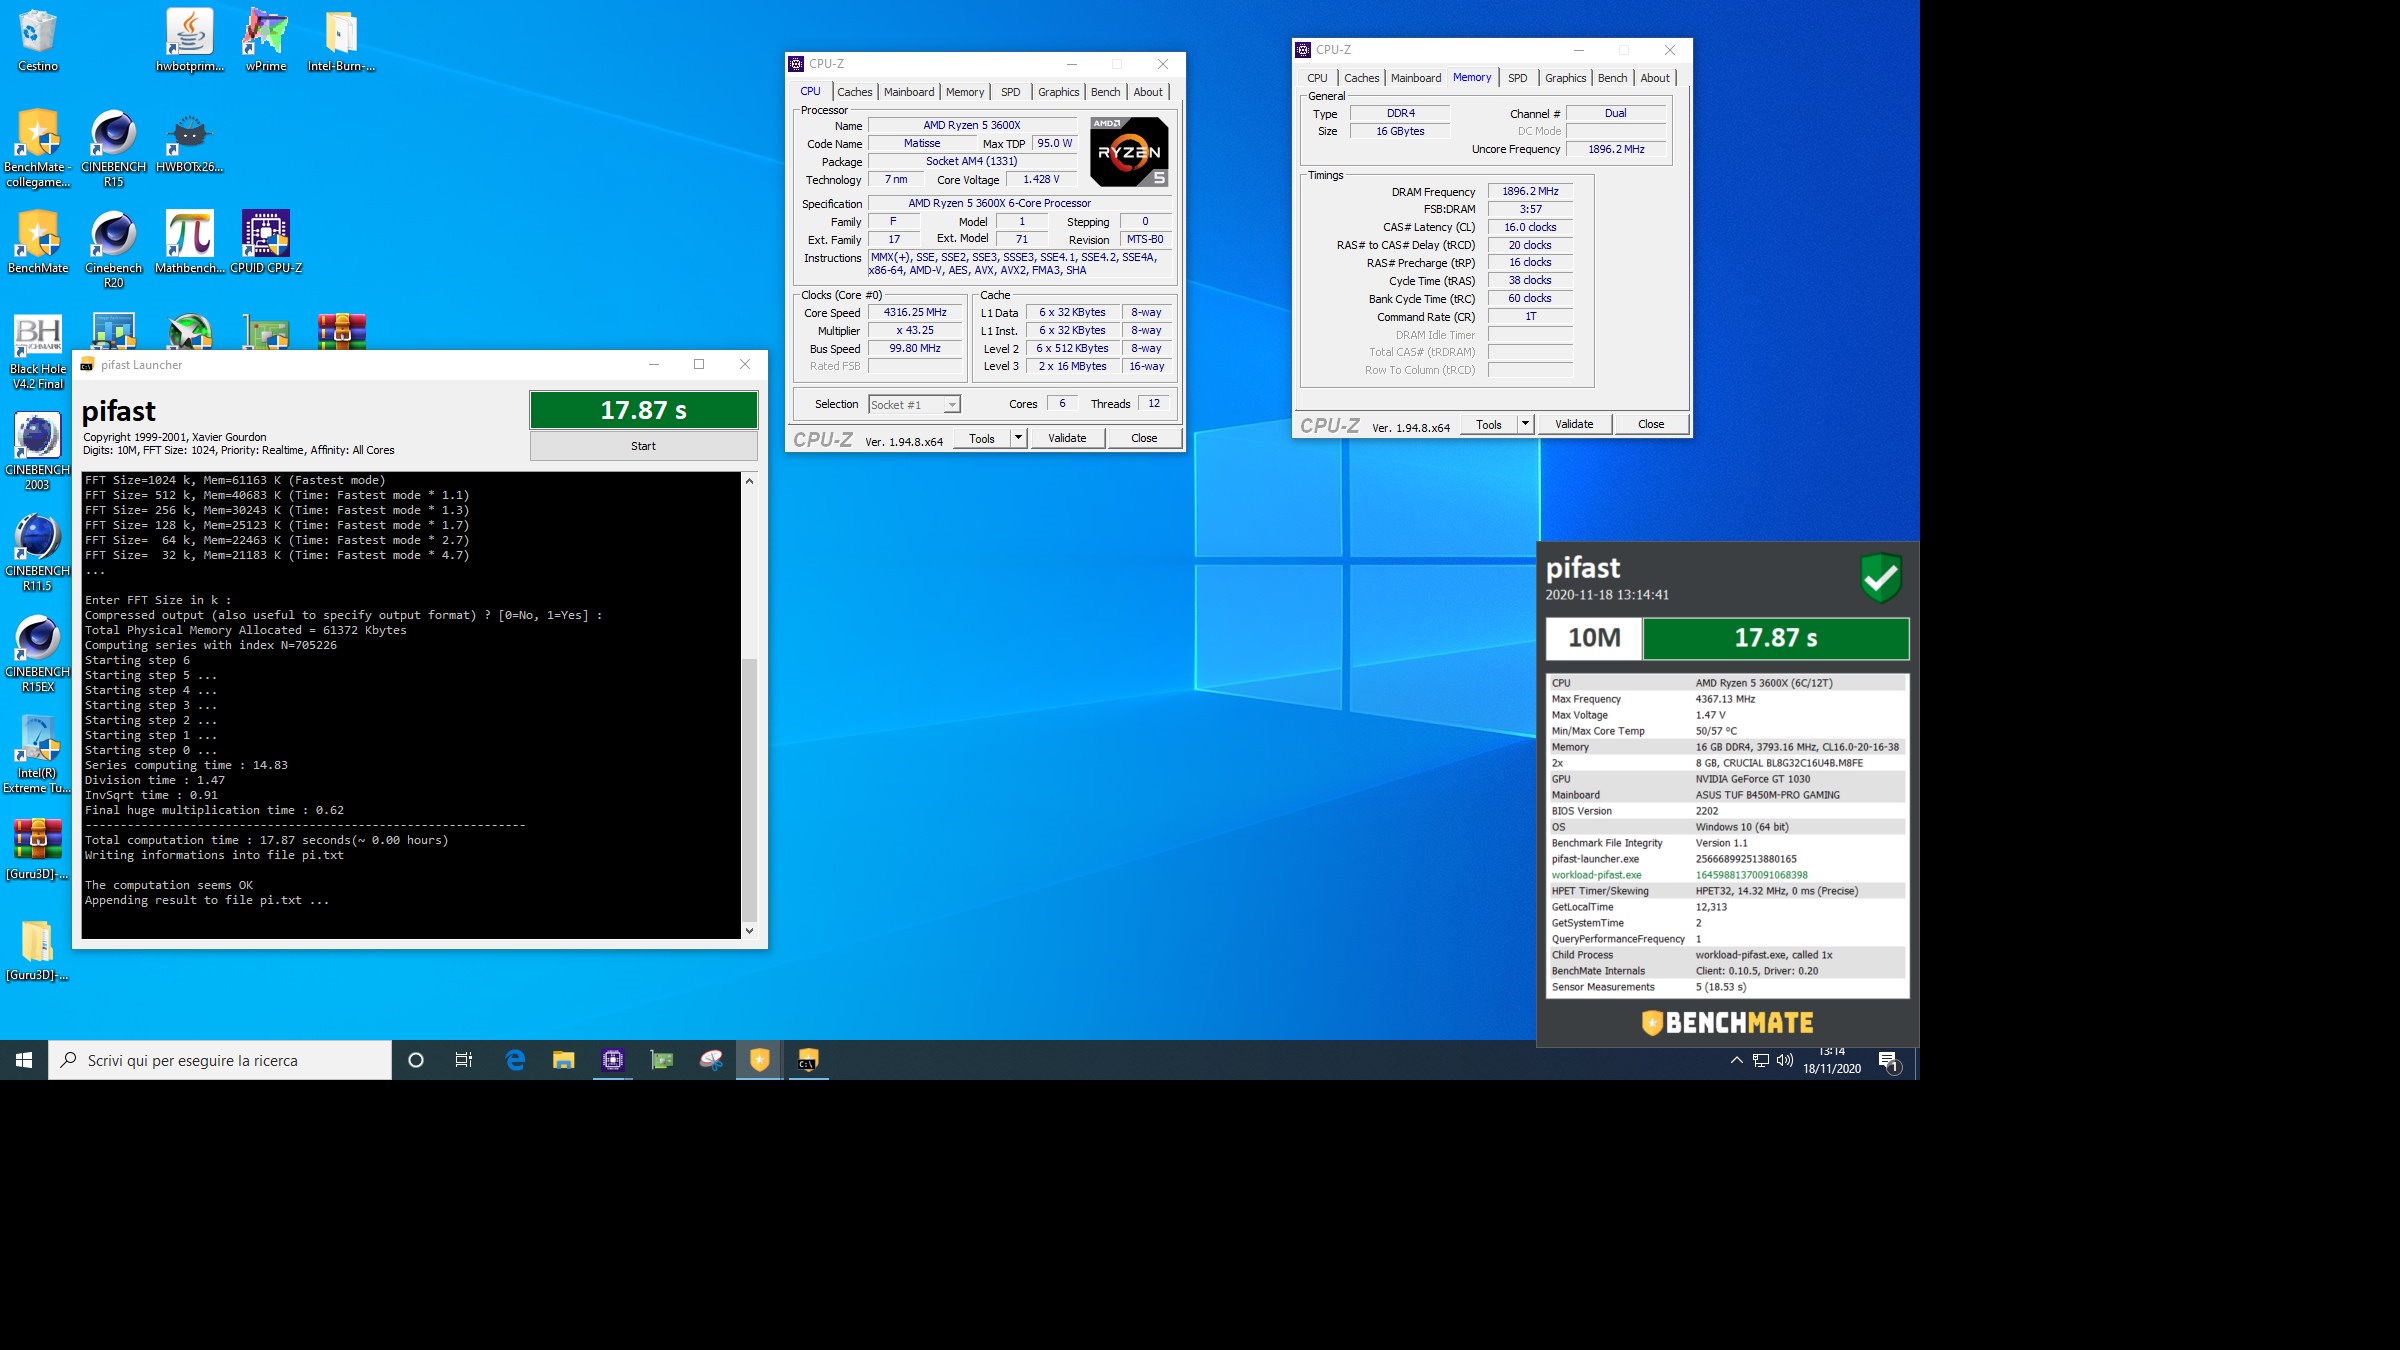Launch the wPrime desktop icon
The width and height of the screenshot is (2400, 1350).
click(266, 40)
